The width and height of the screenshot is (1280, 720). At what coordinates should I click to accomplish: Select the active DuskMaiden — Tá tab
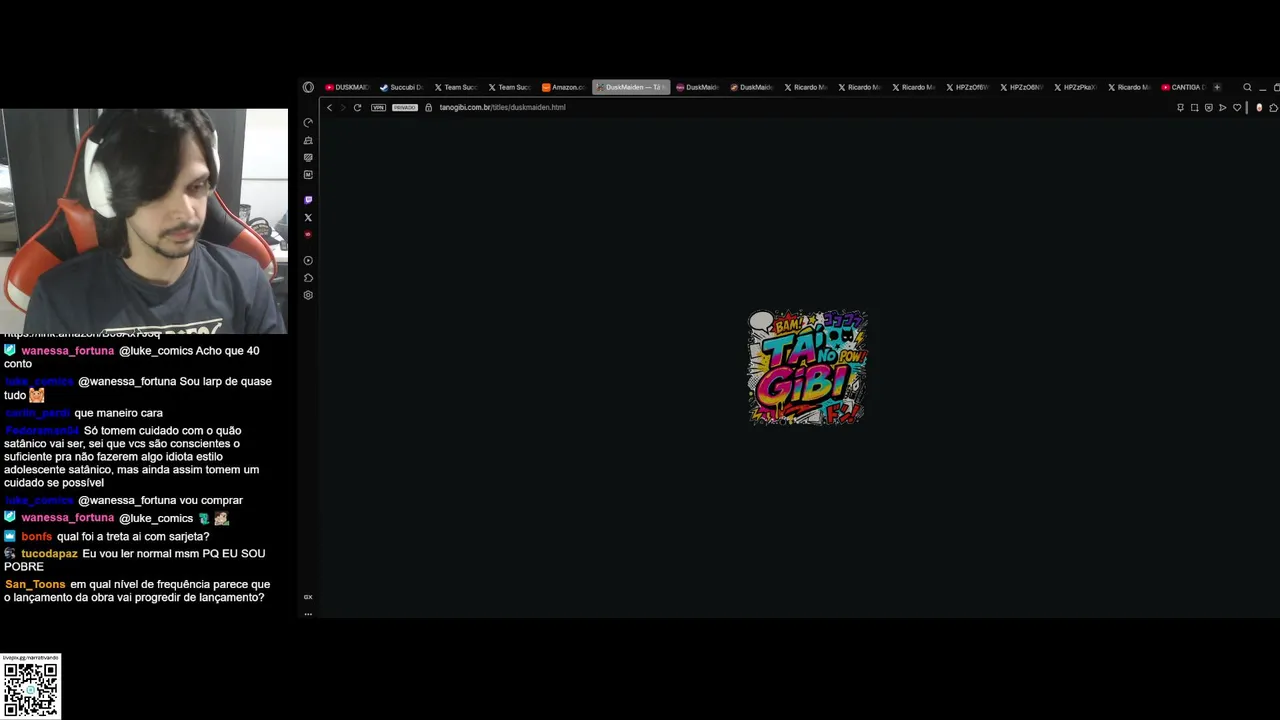[631, 87]
